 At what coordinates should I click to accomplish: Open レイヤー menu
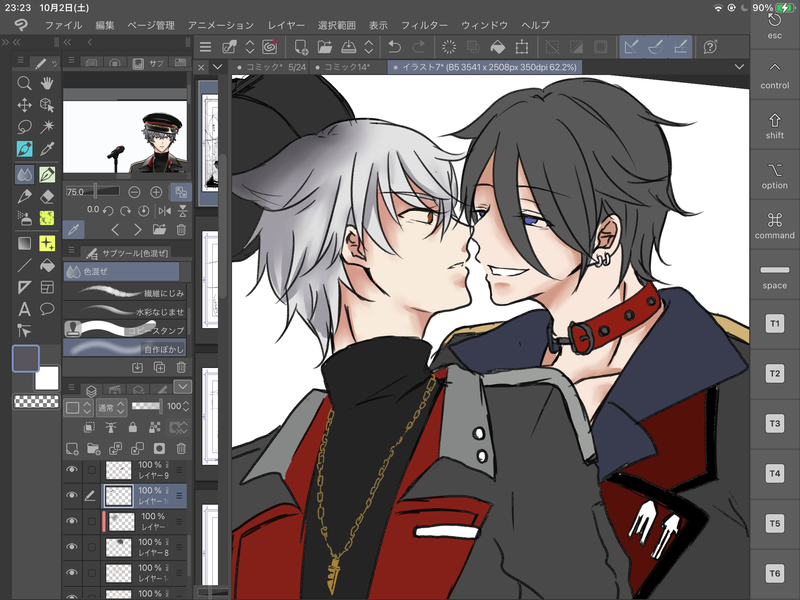(286, 25)
